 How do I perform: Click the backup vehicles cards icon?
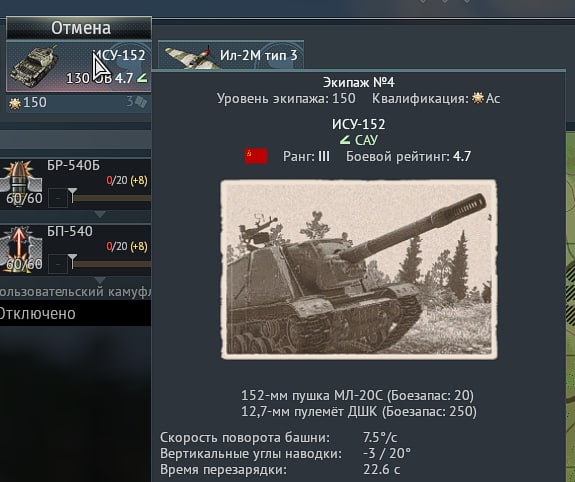[x=141, y=102]
